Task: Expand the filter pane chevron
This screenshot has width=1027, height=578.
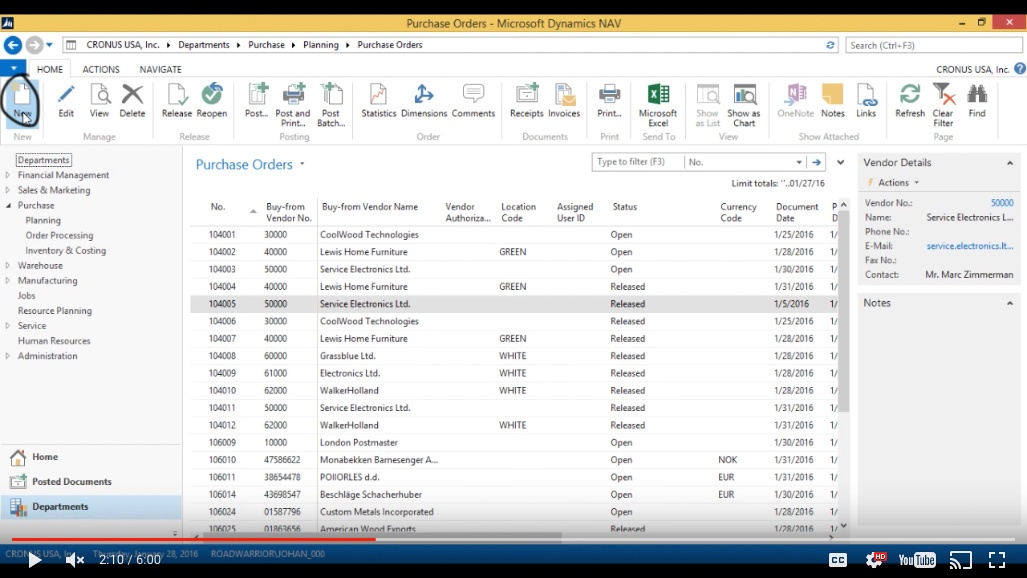Action: (x=840, y=162)
